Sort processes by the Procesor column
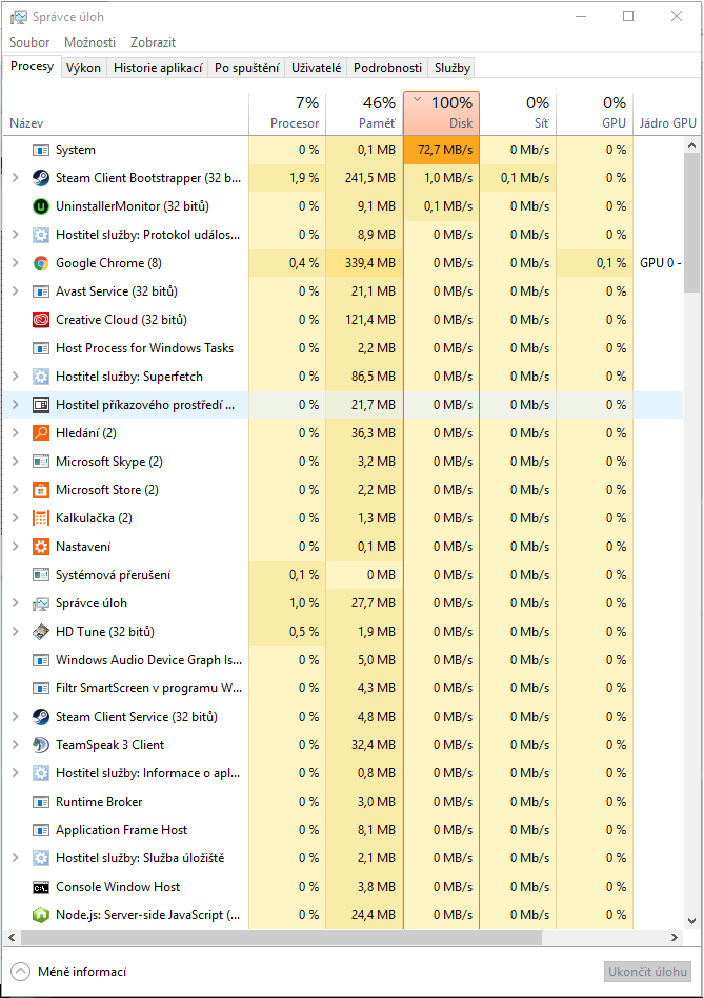The height and width of the screenshot is (998, 704). [287, 113]
